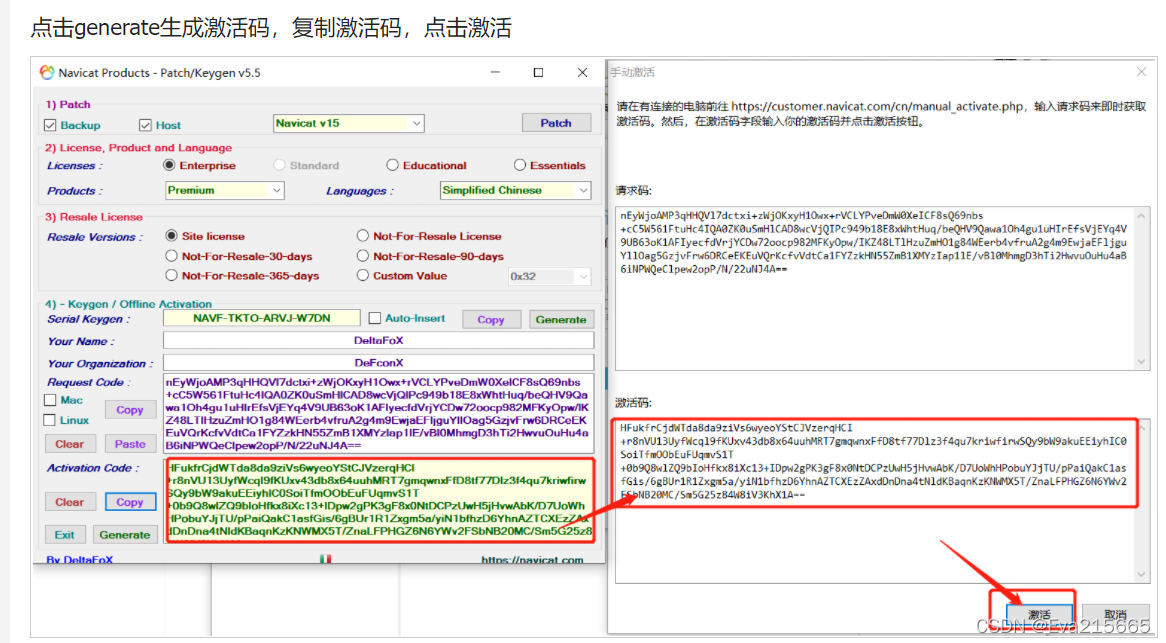The height and width of the screenshot is (643, 1166).
Task: Choose the Not-For-Resale License option
Action: click(x=363, y=236)
